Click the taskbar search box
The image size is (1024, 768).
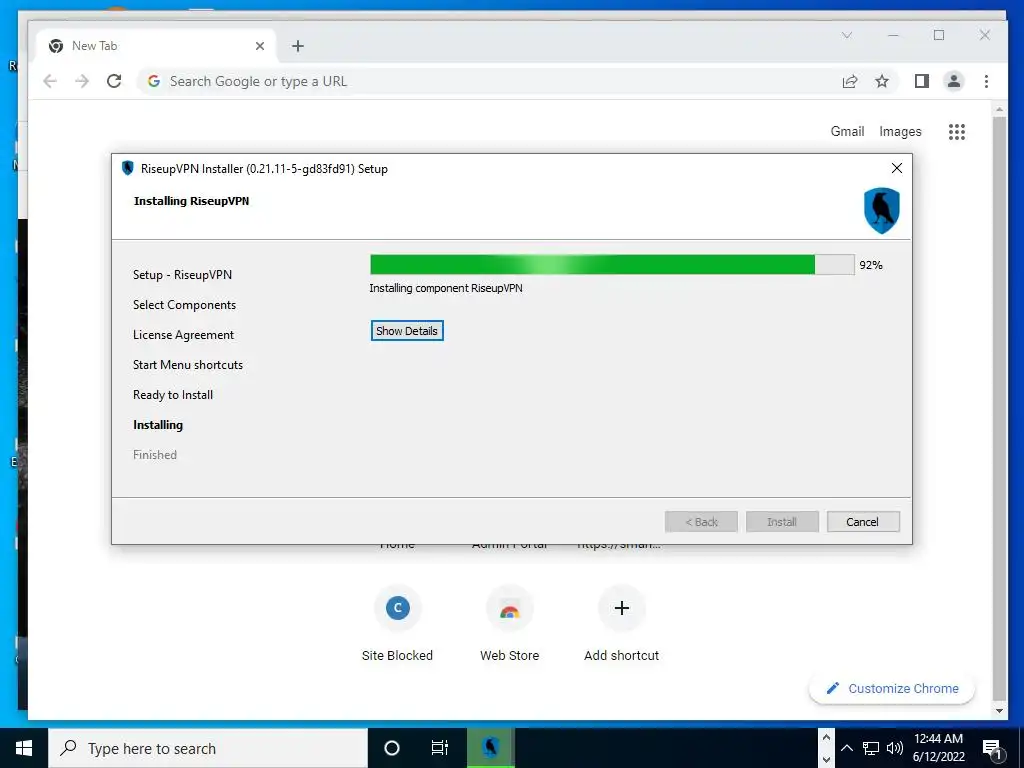pyautogui.click(x=208, y=748)
